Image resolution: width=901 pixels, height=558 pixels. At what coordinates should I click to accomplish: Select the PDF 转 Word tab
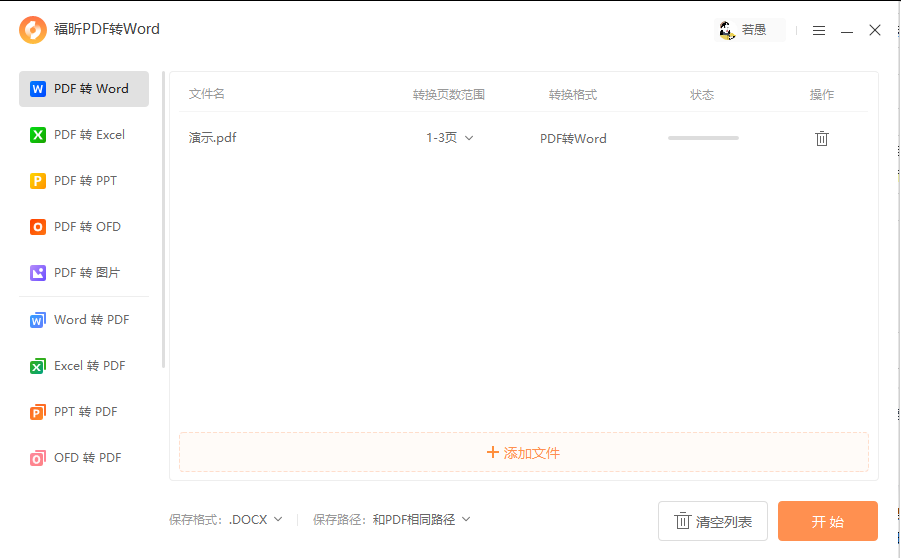(x=84, y=89)
